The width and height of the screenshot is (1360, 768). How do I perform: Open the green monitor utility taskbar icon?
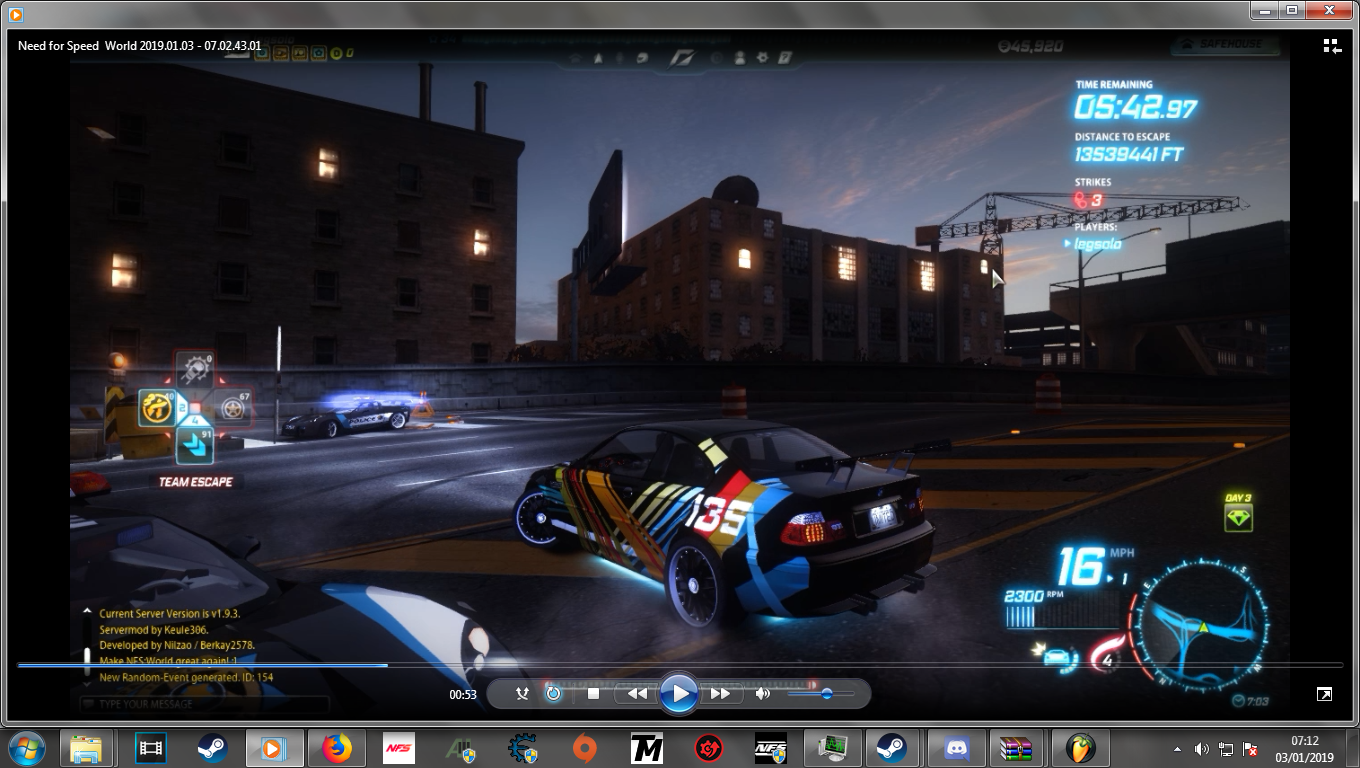click(833, 748)
